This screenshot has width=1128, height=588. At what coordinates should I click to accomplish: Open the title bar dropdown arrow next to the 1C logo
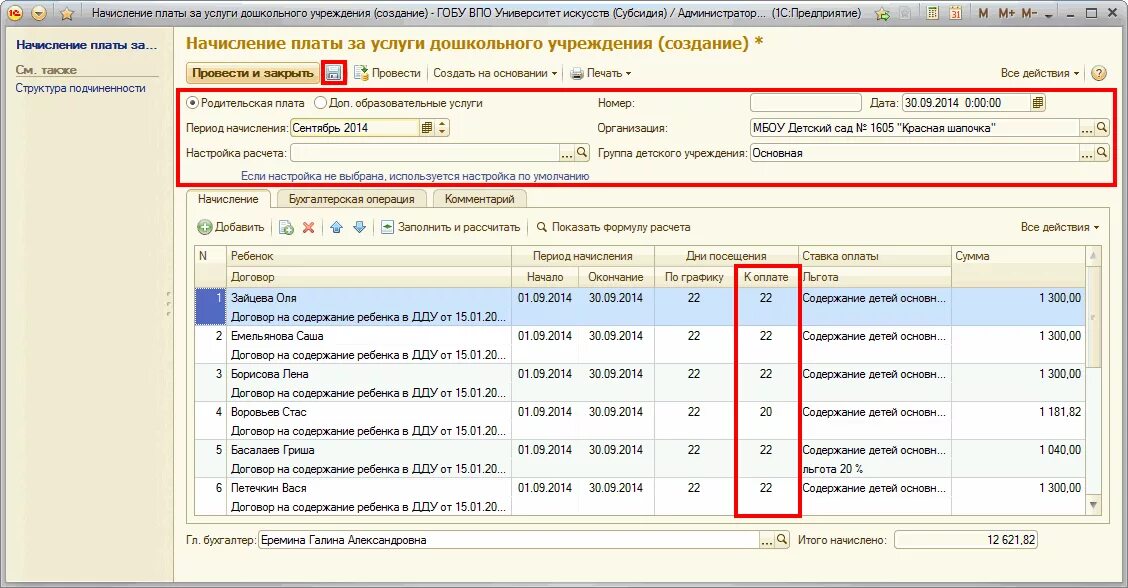(40, 13)
